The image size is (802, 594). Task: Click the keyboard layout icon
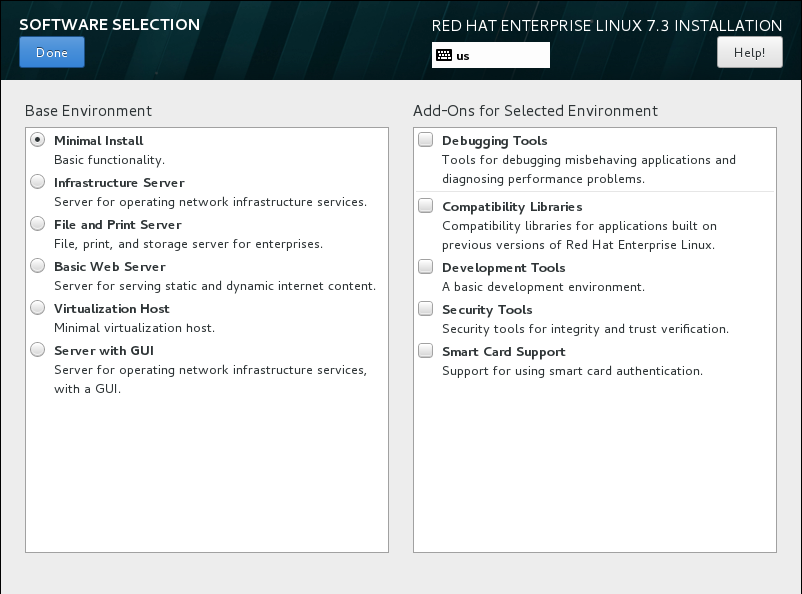(x=444, y=55)
